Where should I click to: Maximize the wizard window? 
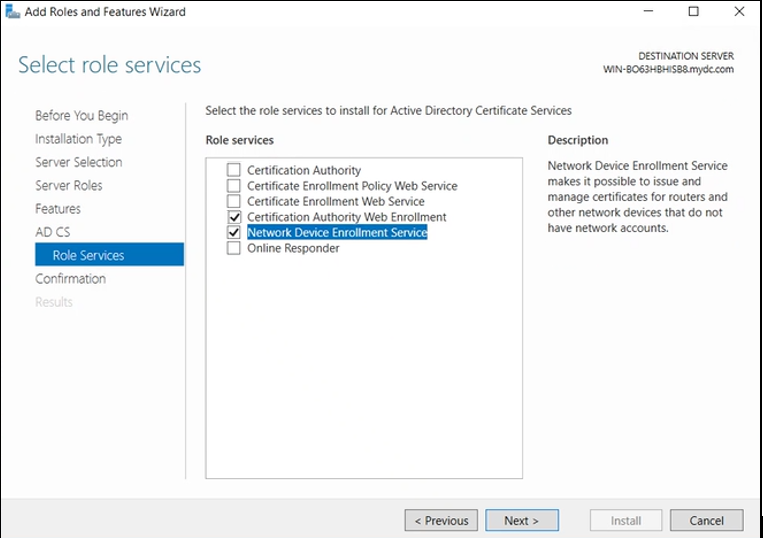tap(693, 11)
